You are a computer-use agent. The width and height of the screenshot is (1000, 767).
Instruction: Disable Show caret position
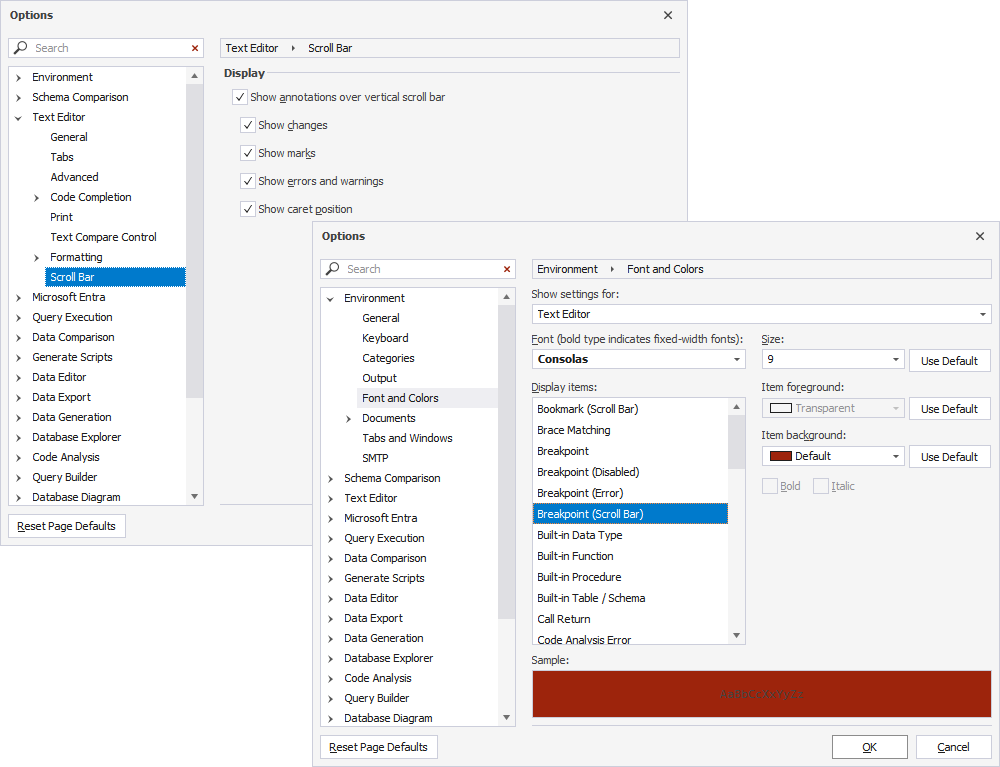247,209
